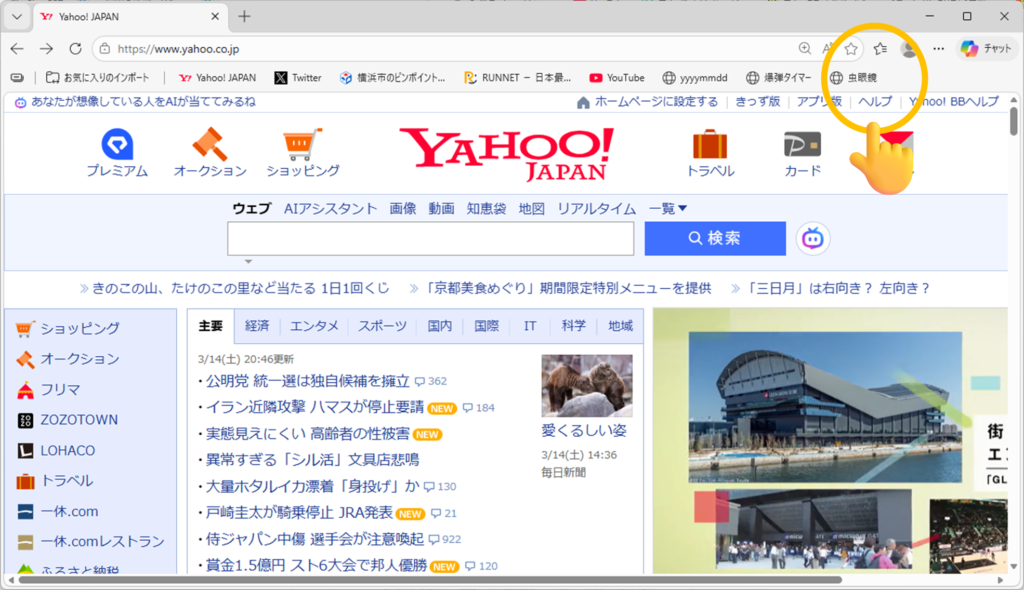Image resolution: width=1024 pixels, height=590 pixels.
Task: Open the ZOZOTOWN sidebar link
Action: (78, 420)
